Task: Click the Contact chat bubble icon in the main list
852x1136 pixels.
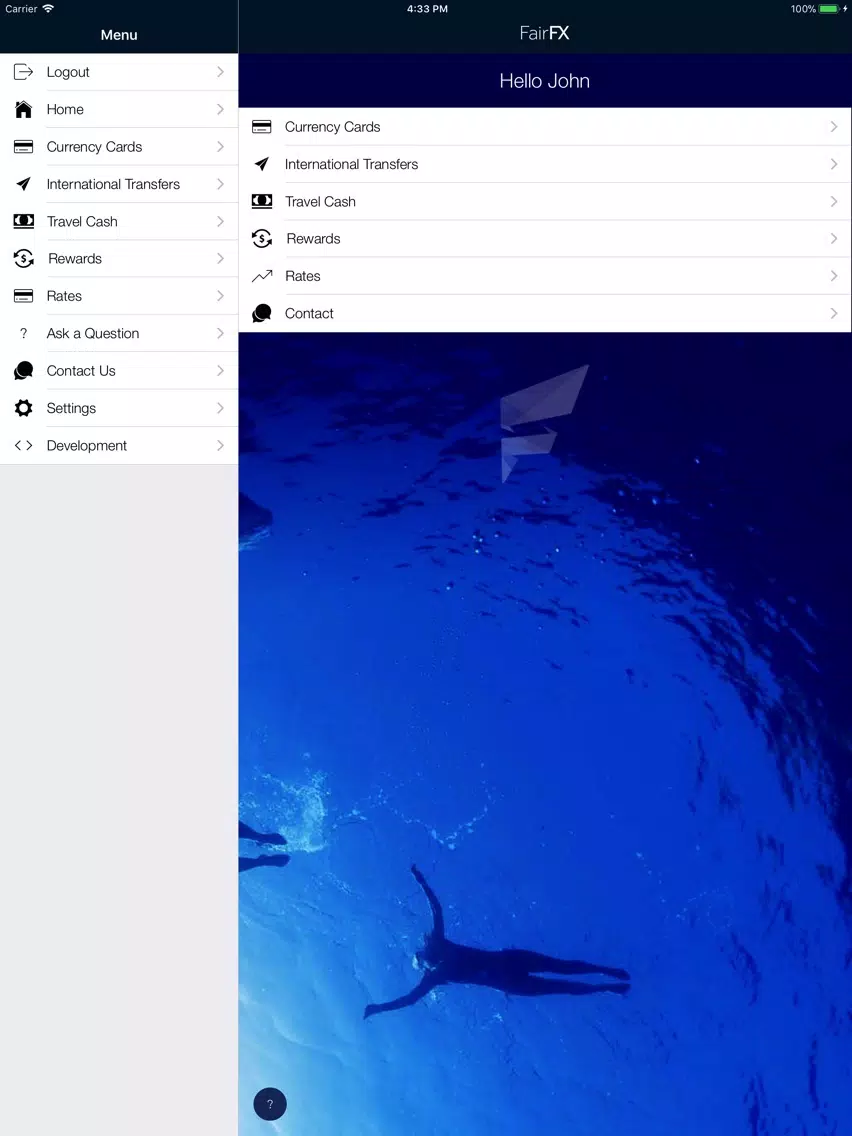Action: click(262, 314)
